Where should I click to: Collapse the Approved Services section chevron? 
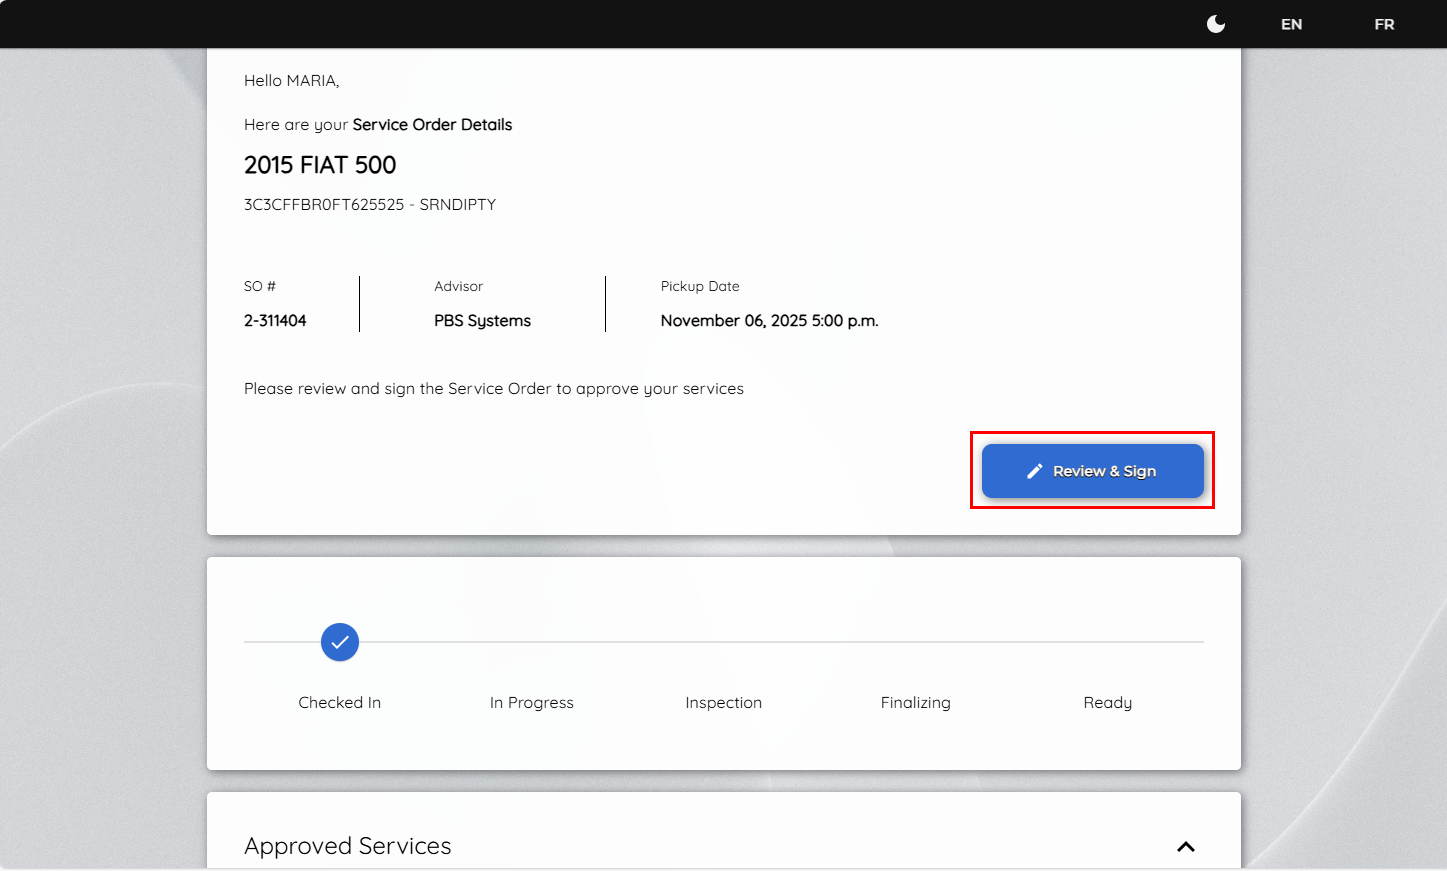[x=1186, y=847]
